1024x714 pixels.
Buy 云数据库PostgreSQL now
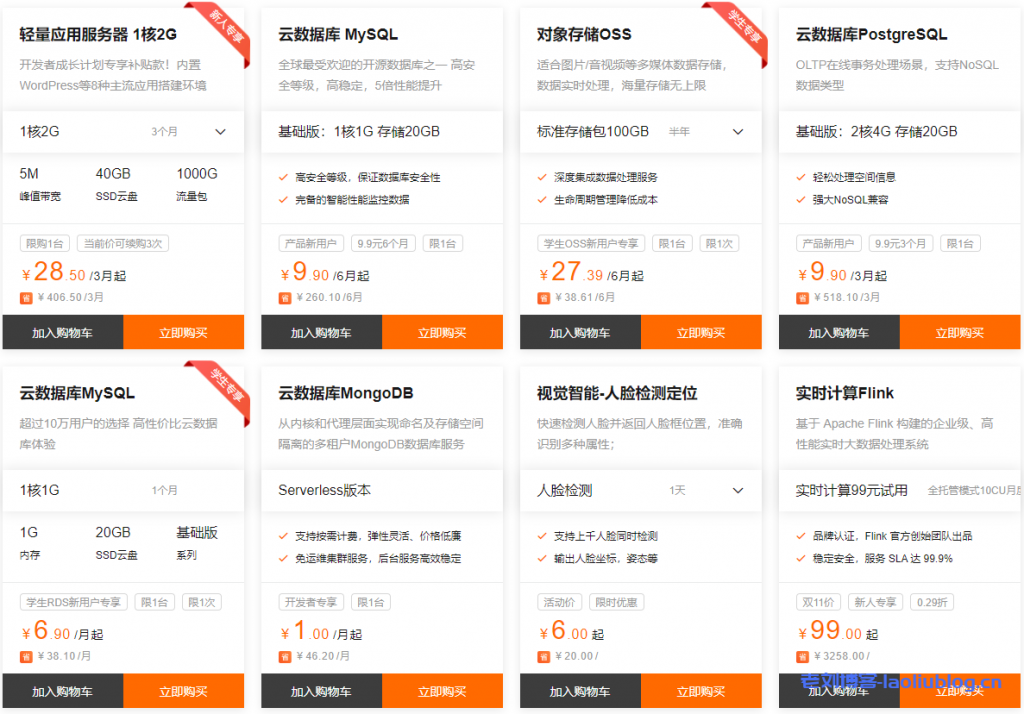tap(959, 333)
